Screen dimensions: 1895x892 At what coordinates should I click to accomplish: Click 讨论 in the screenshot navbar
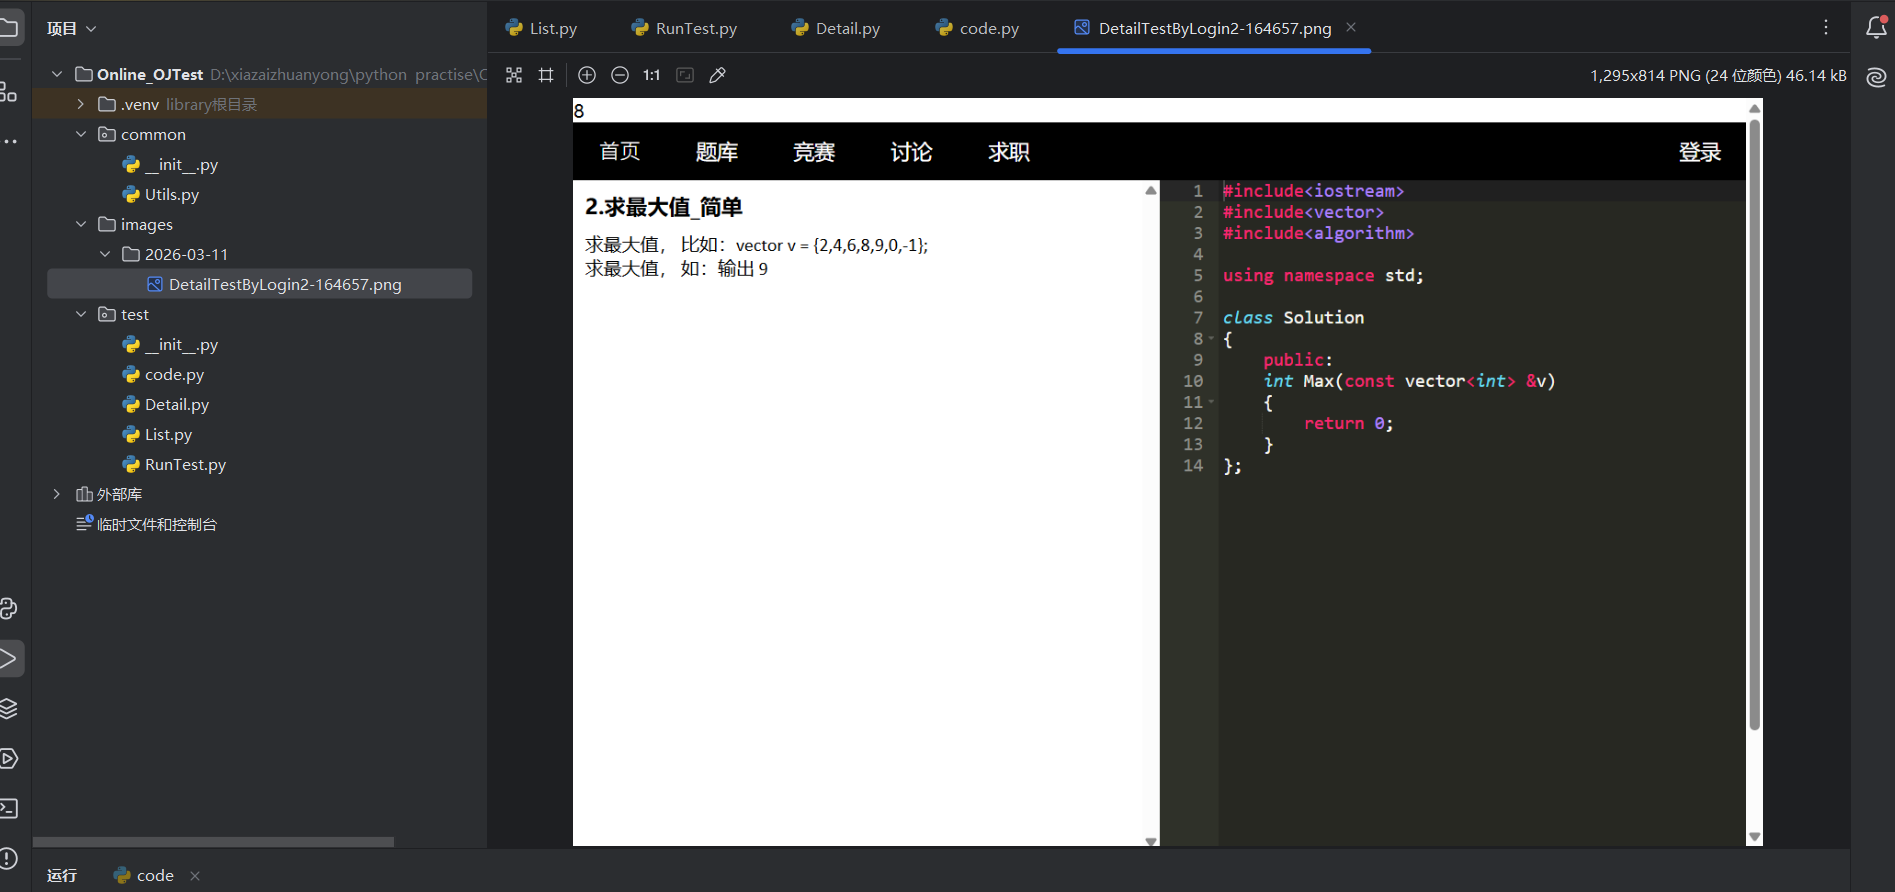click(x=911, y=152)
